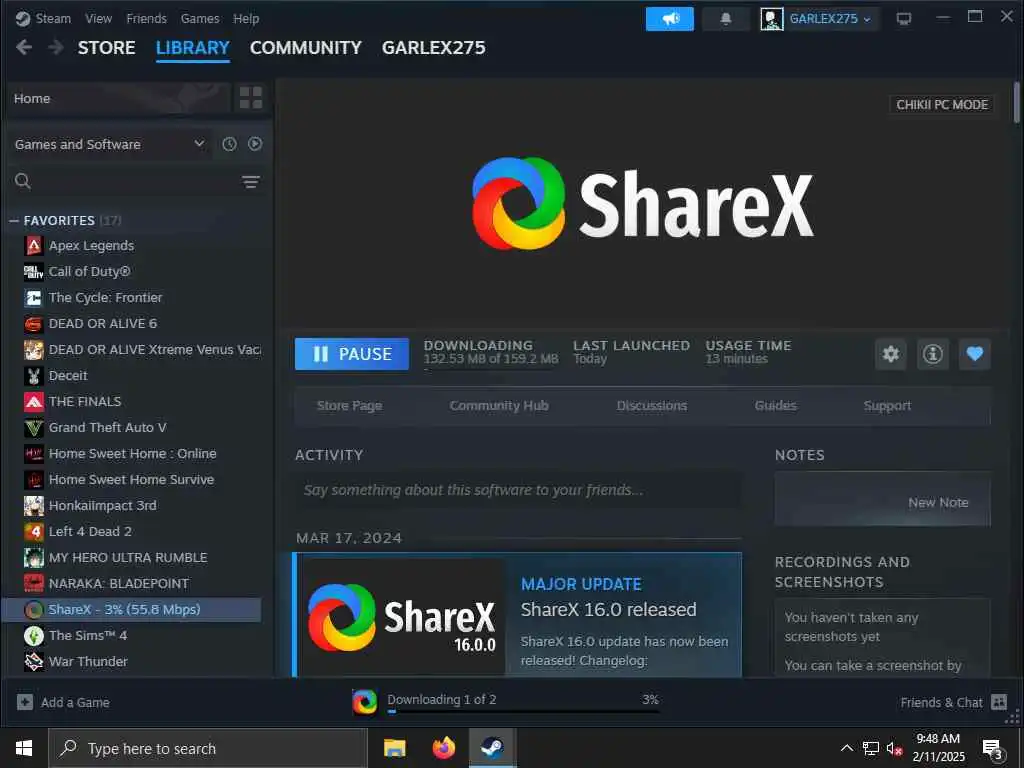This screenshot has height=768, width=1024.
Task: Open the Help menu
Action: [x=246, y=18]
